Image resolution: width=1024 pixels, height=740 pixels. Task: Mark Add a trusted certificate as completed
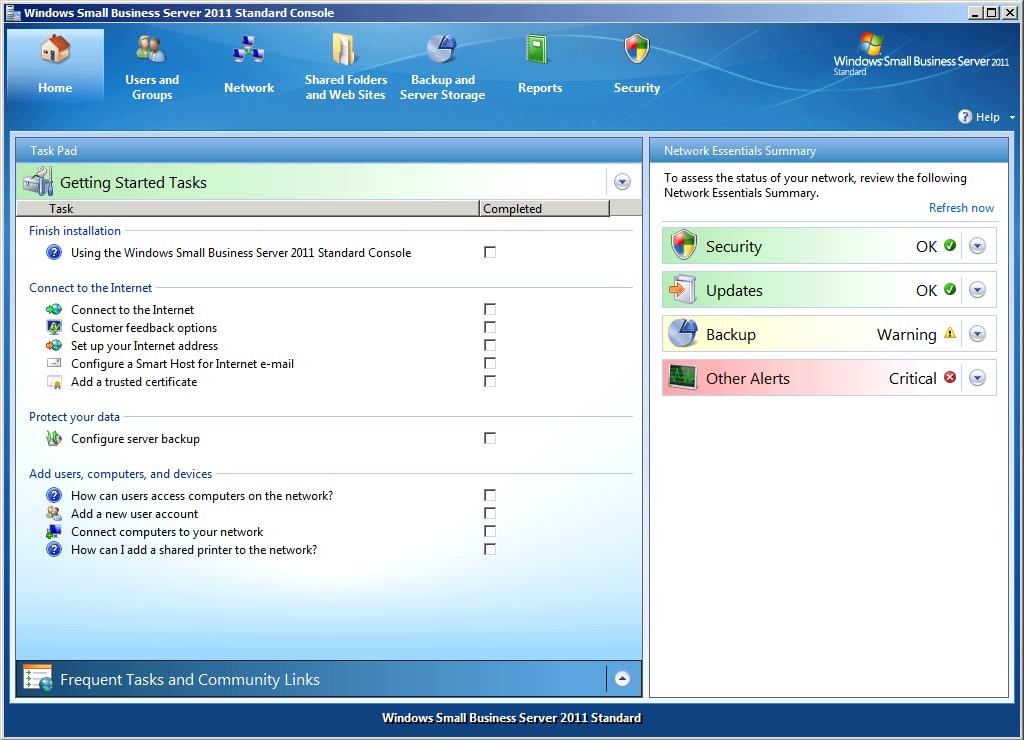point(489,381)
